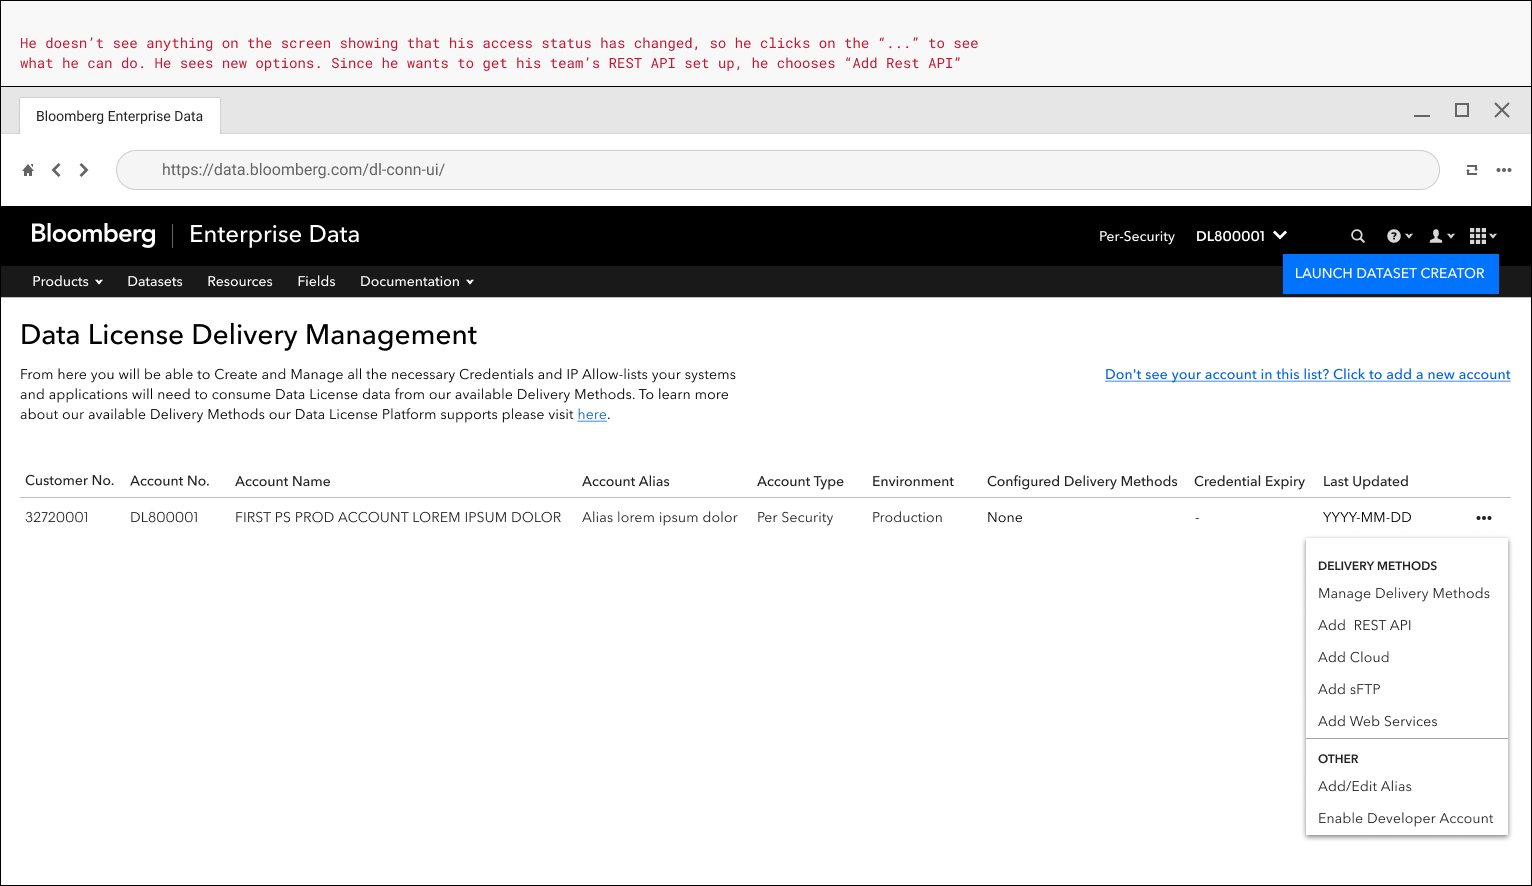
Task: Minimize the browser window
Action: click(x=1422, y=116)
